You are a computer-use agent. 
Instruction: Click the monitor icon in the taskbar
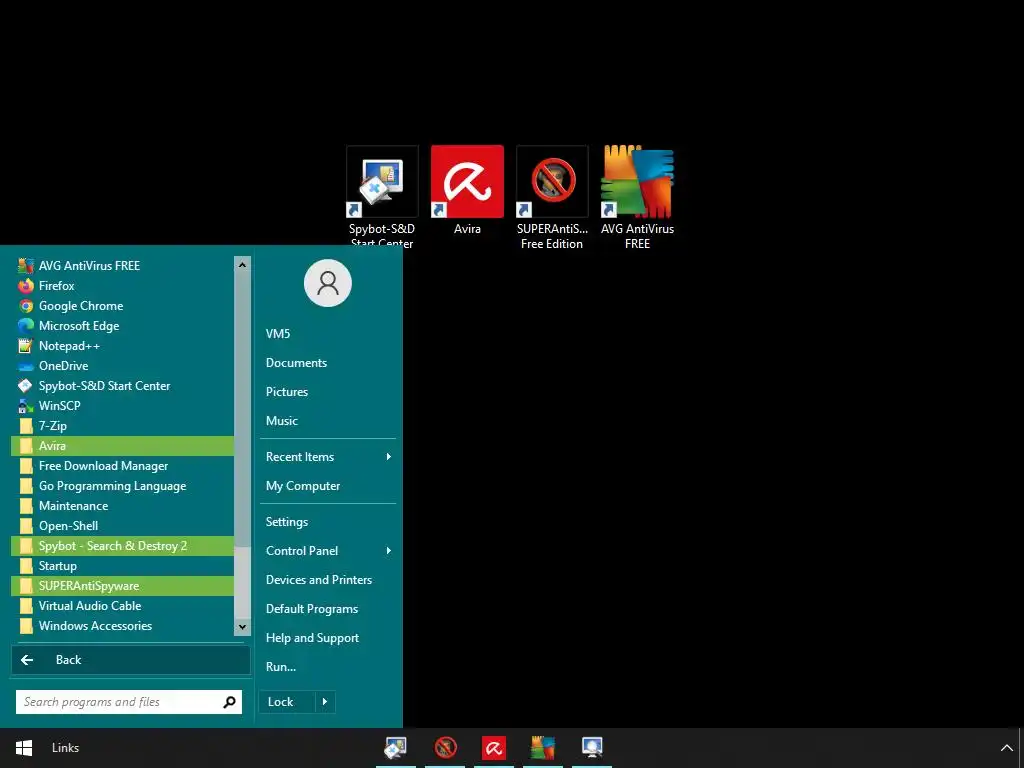click(592, 747)
